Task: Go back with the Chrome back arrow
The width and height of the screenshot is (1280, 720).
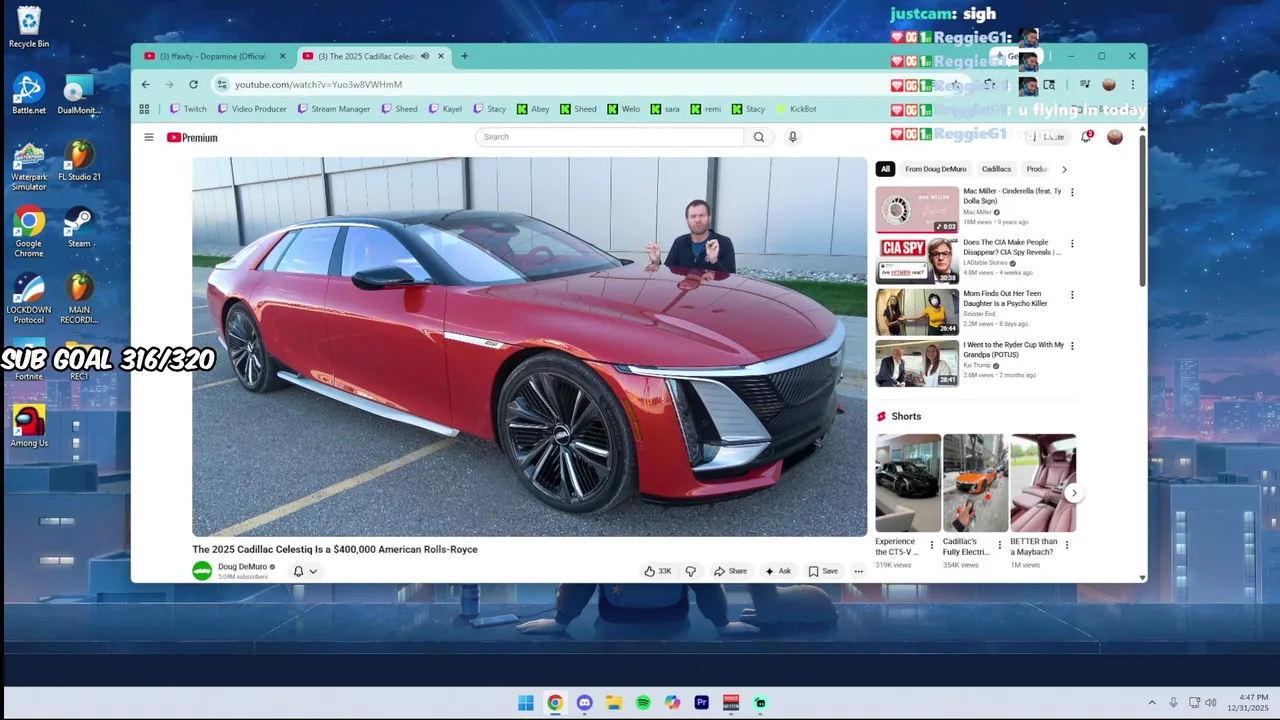Action: [146, 84]
